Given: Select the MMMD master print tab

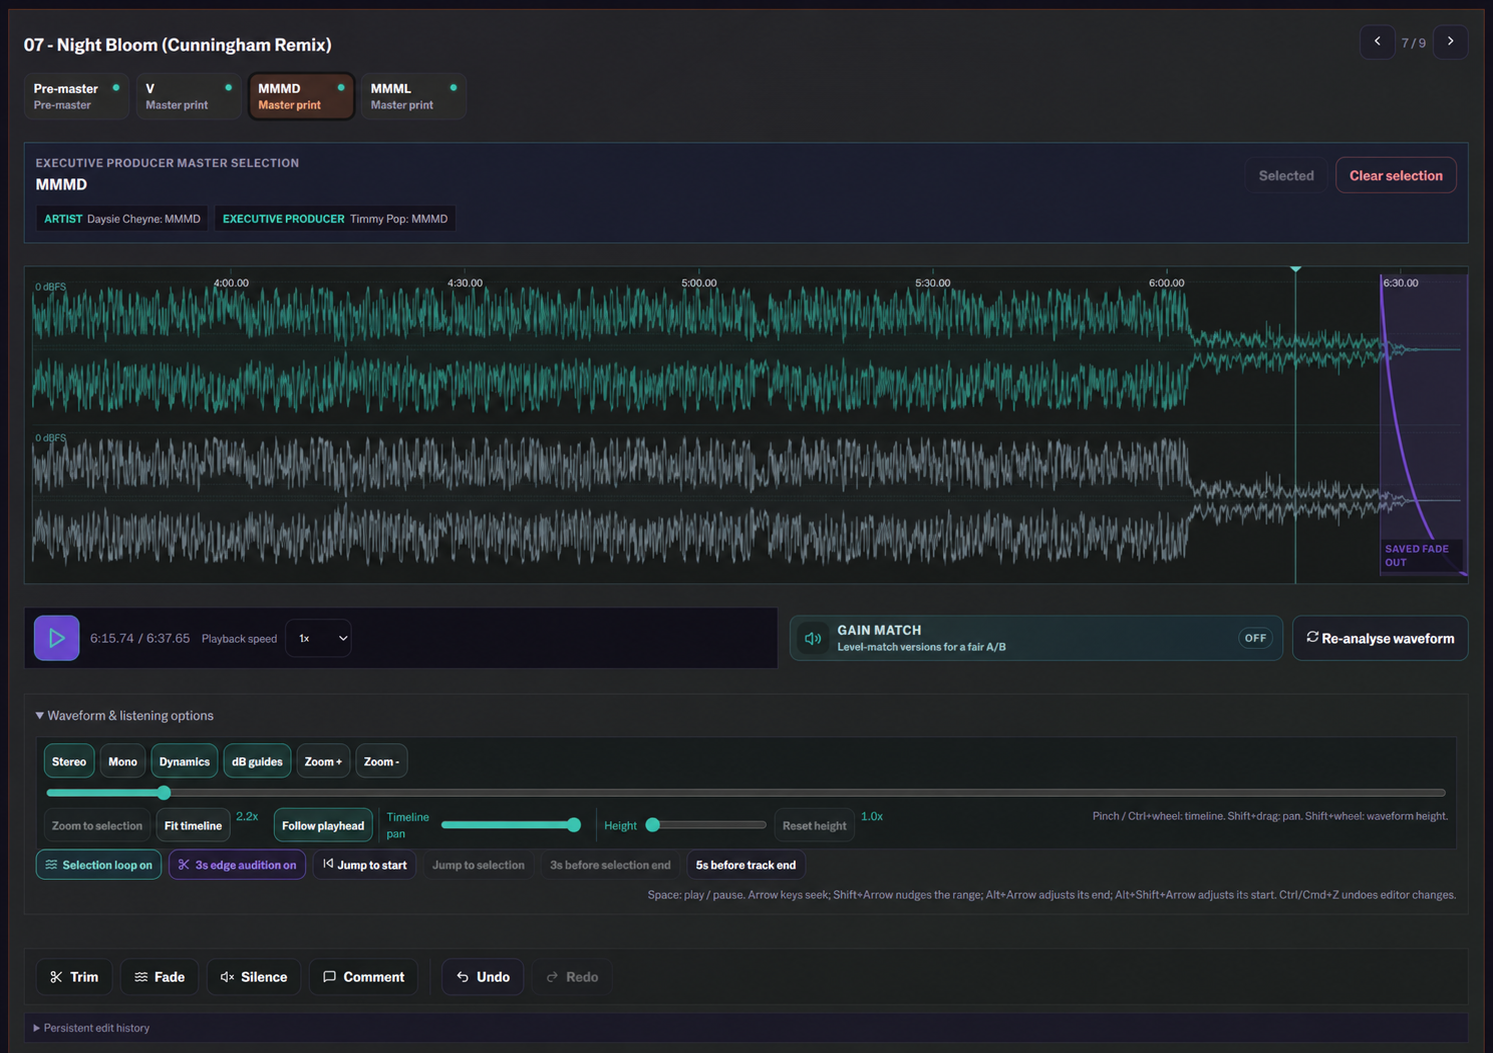Looking at the screenshot, I should click(x=301, y=96).
